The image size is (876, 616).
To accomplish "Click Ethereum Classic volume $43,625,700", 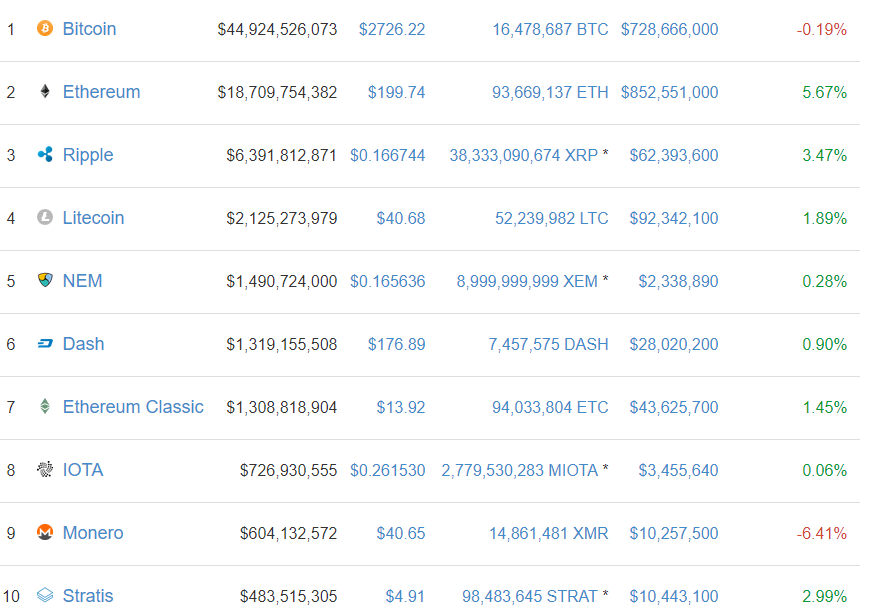I will point(674,408).
